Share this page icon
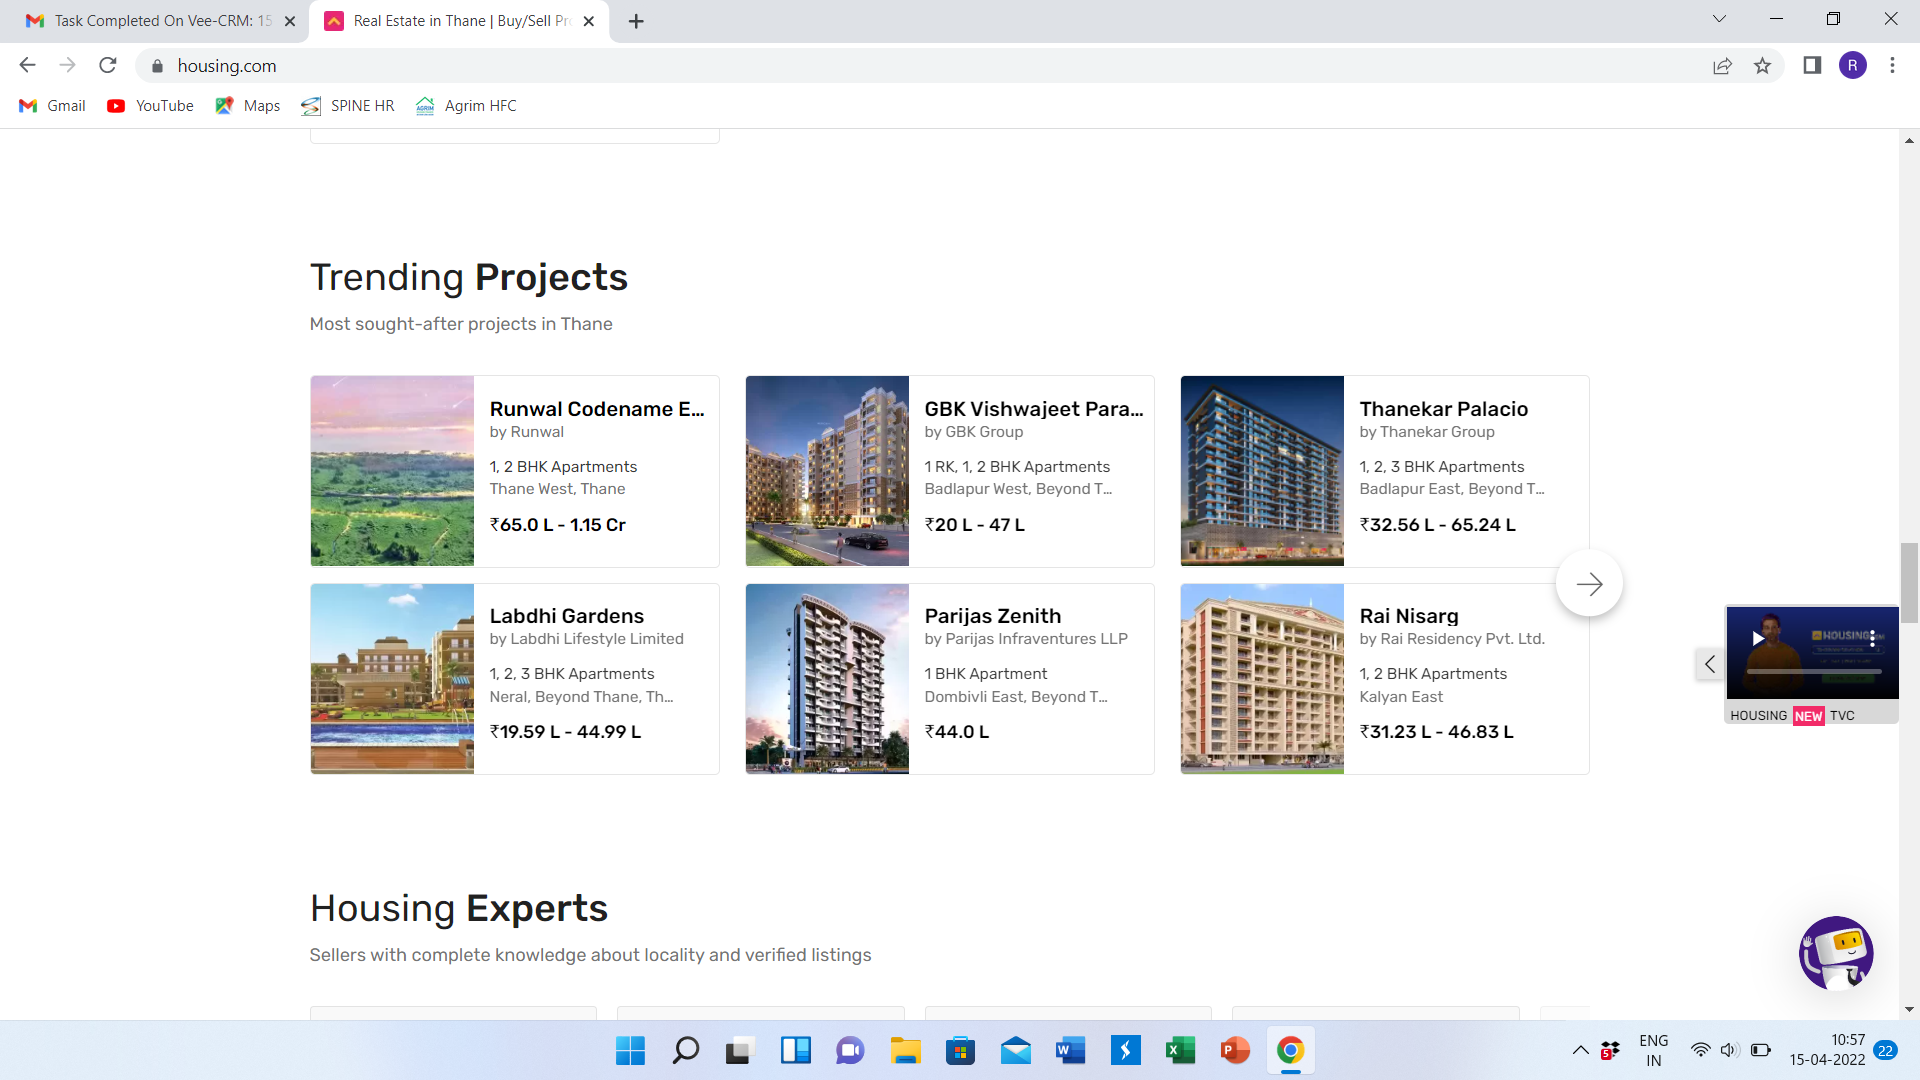The width and height of the screenshot is (1920, 1080). [x=1722, y=66]
